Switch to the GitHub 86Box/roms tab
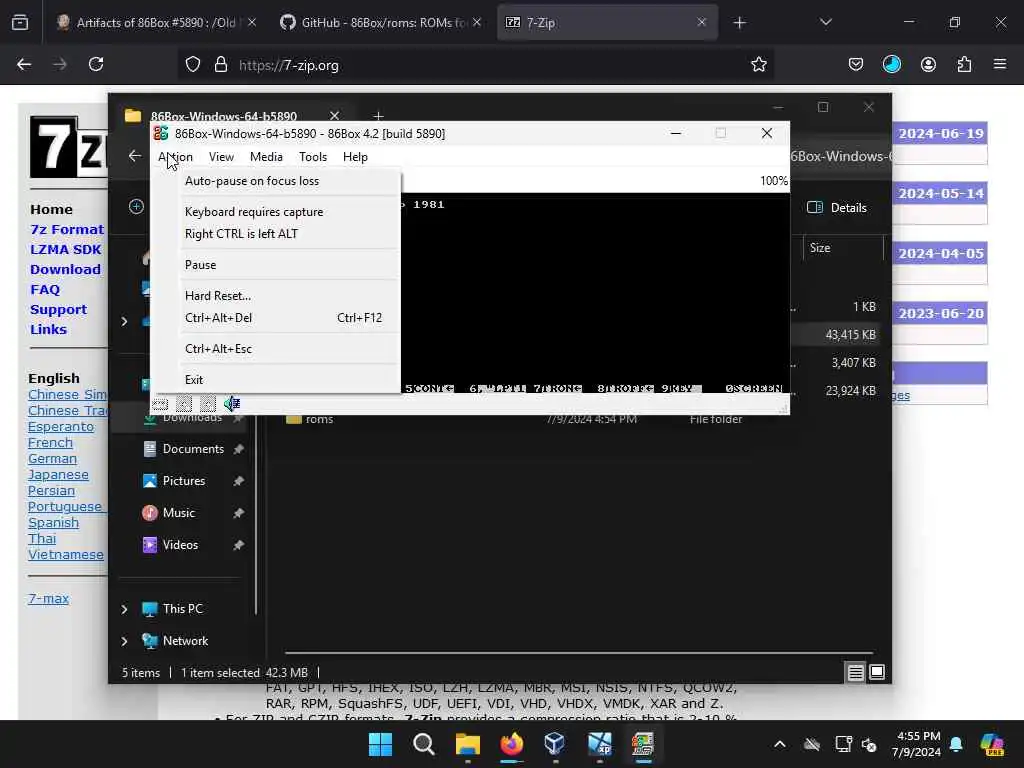 point(382,23)
